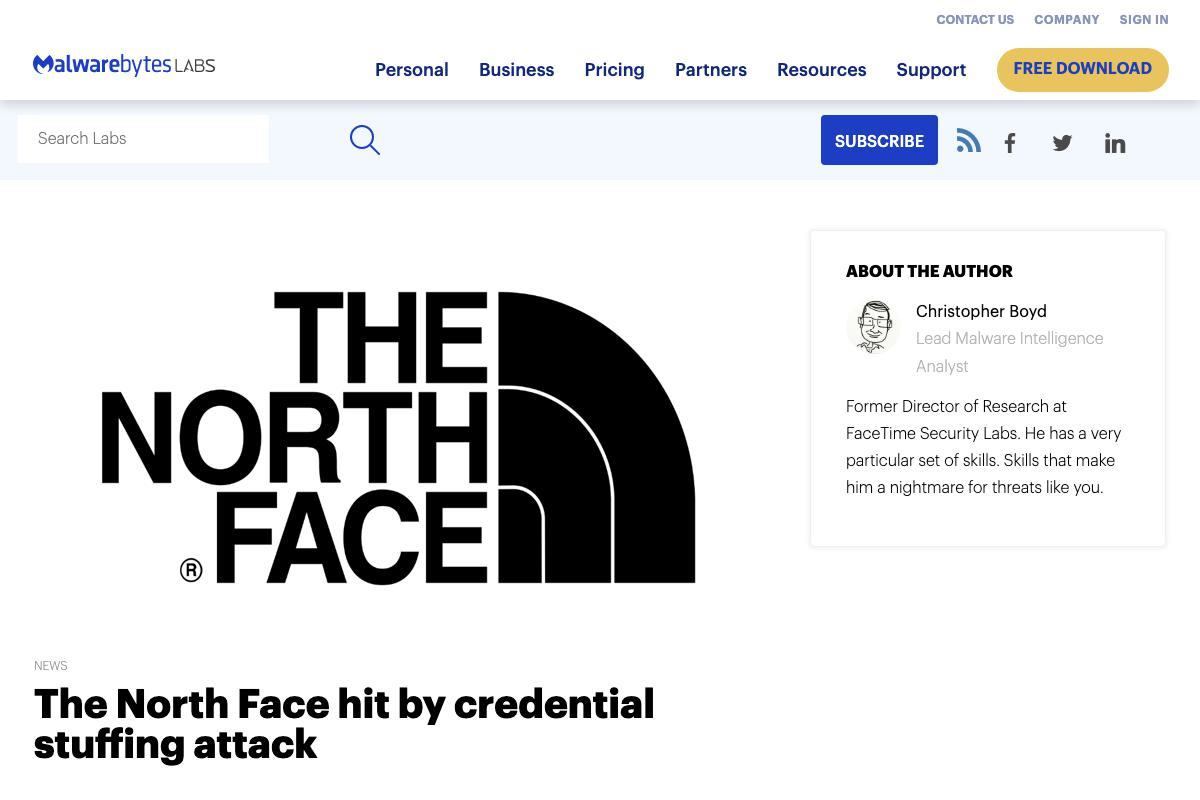
Task: Open the Support menu
Action: (931, 70)
